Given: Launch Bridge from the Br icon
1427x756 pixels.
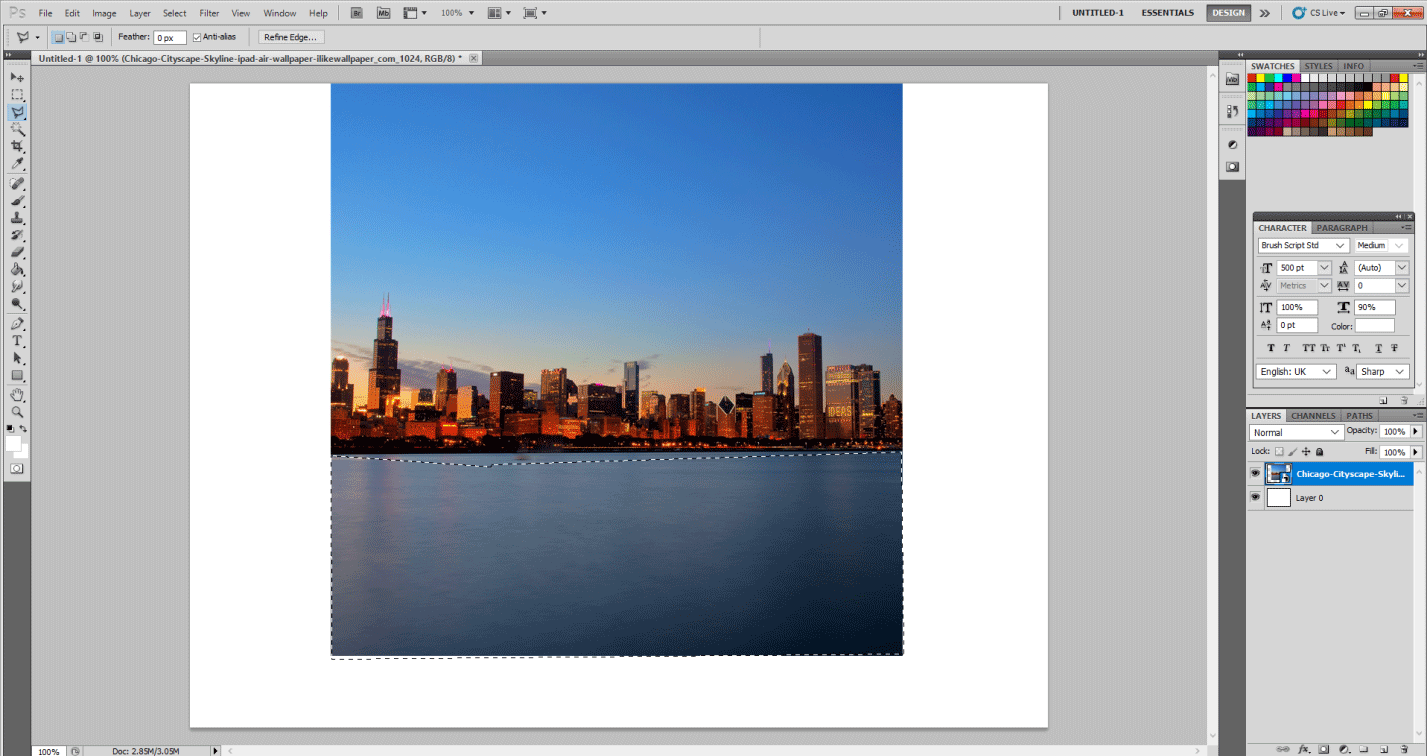Looking at the screenshot, I should click(x=358, y=13).
